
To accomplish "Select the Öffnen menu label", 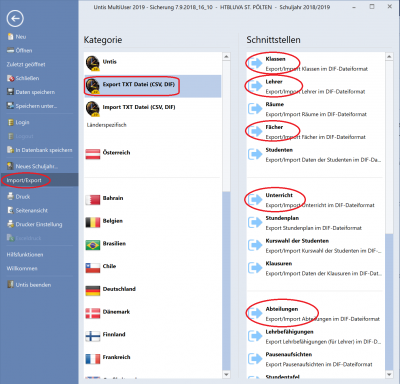I will pos(24,51).
